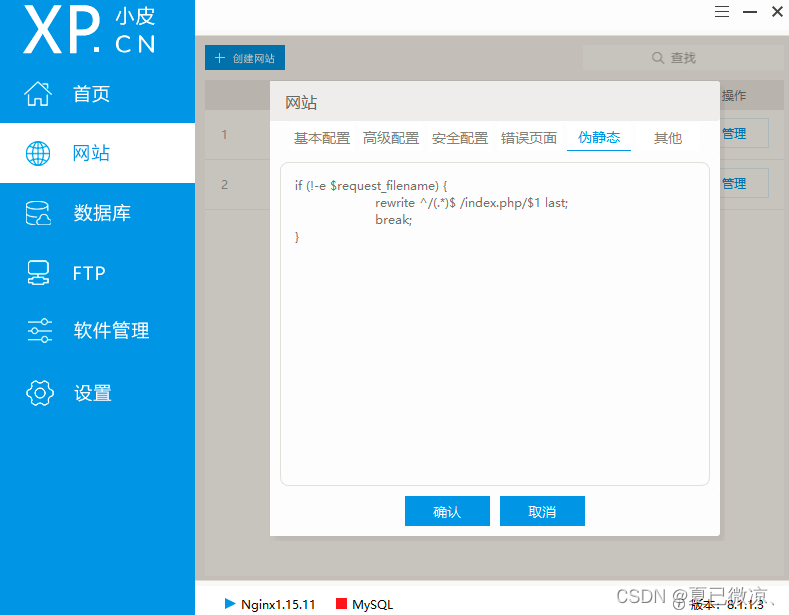Click the FTP server icon in sidebar
The height and width of the screenshot is (615, 789).
click(38, 273)
